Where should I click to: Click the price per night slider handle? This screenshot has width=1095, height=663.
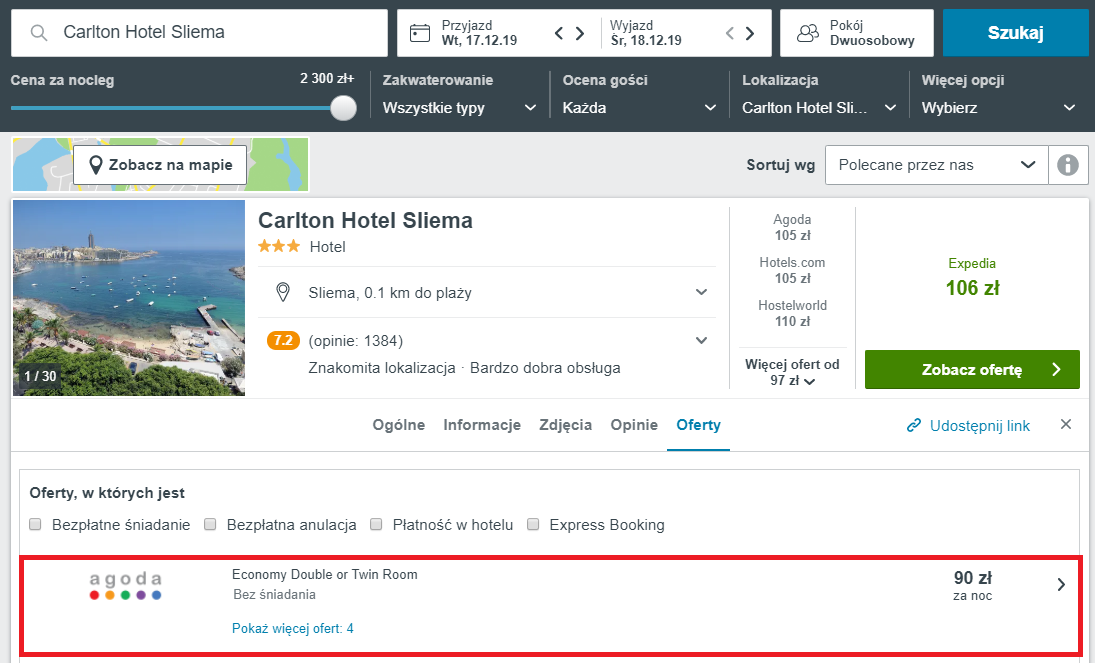pyautogui.click(x=343, y=108)
